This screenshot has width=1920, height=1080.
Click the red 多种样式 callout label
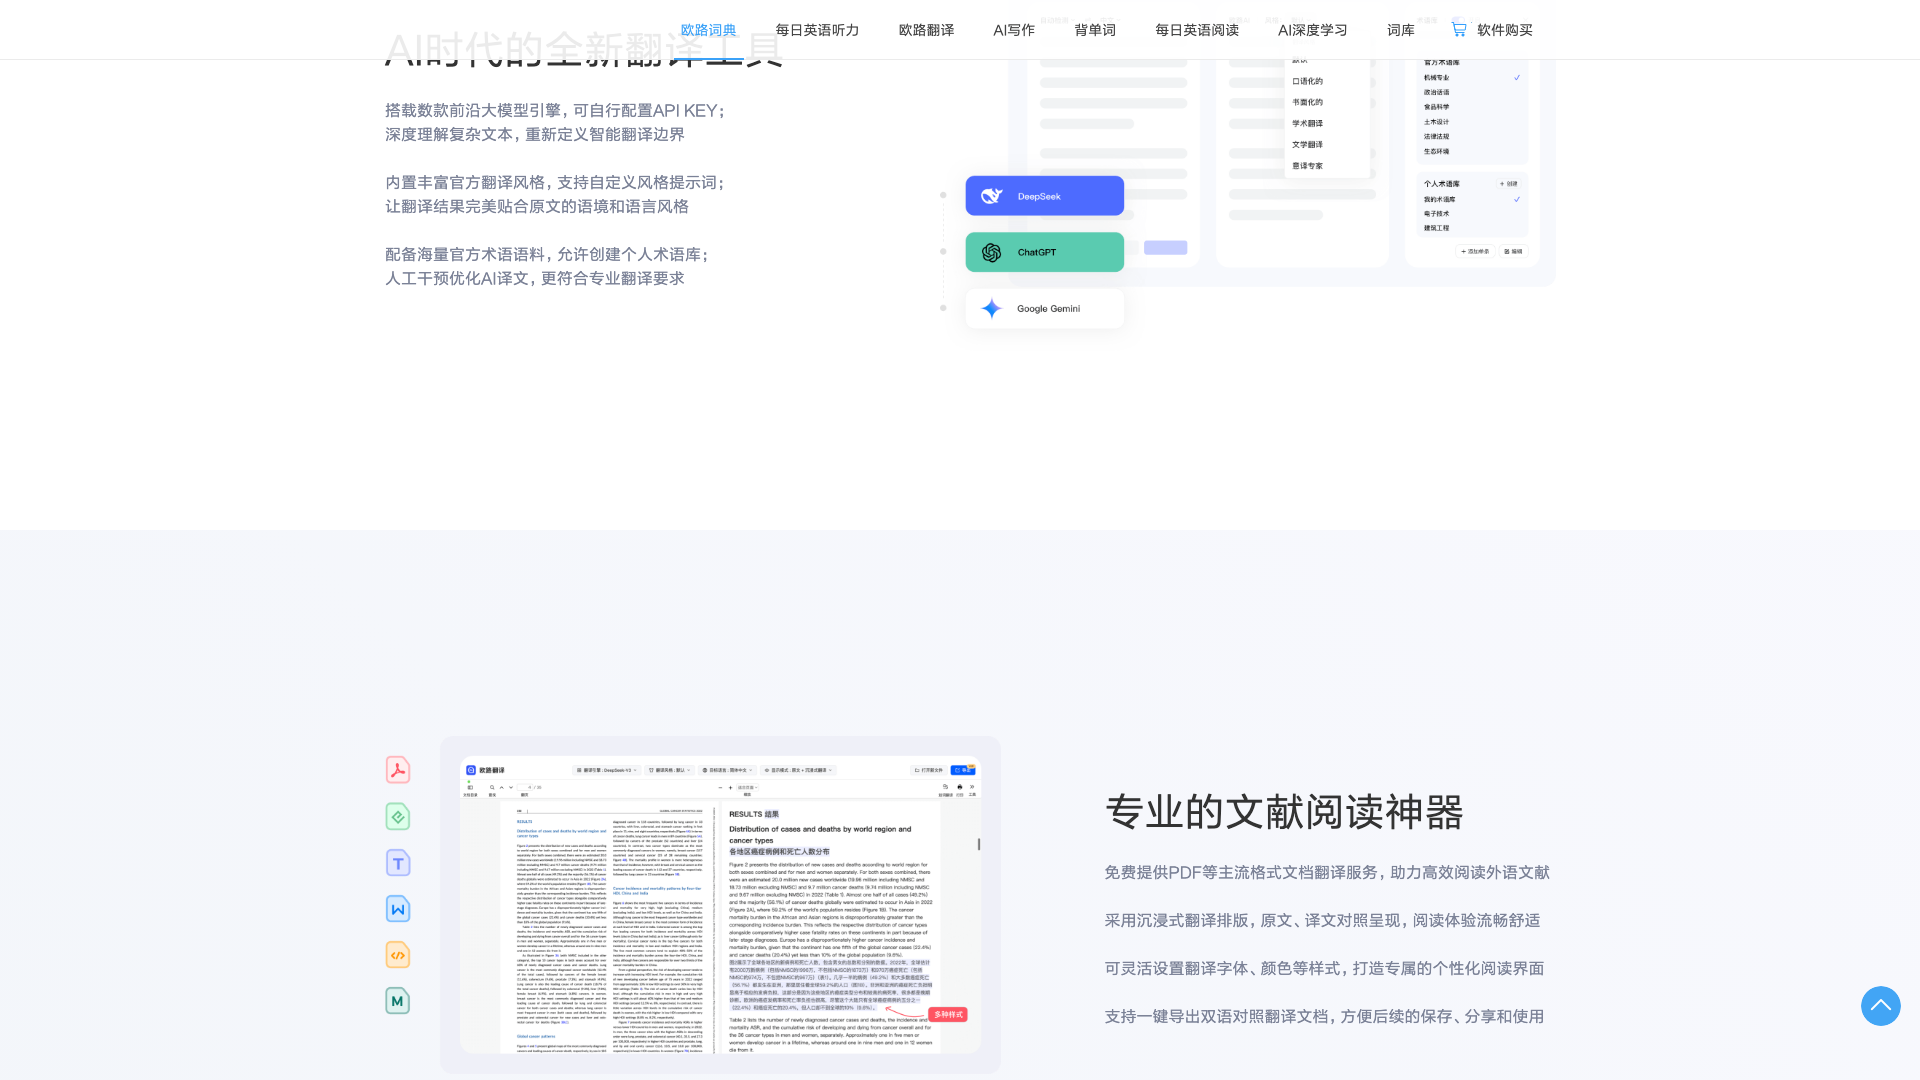948,1014
